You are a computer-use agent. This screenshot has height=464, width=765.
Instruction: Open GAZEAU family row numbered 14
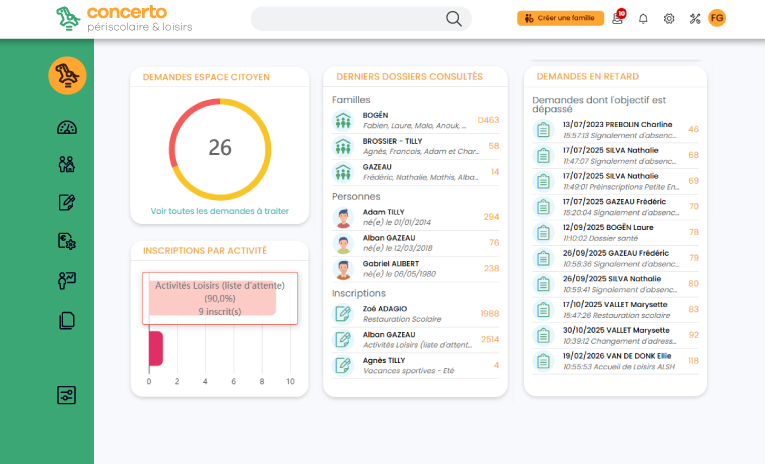click(415, 172)
